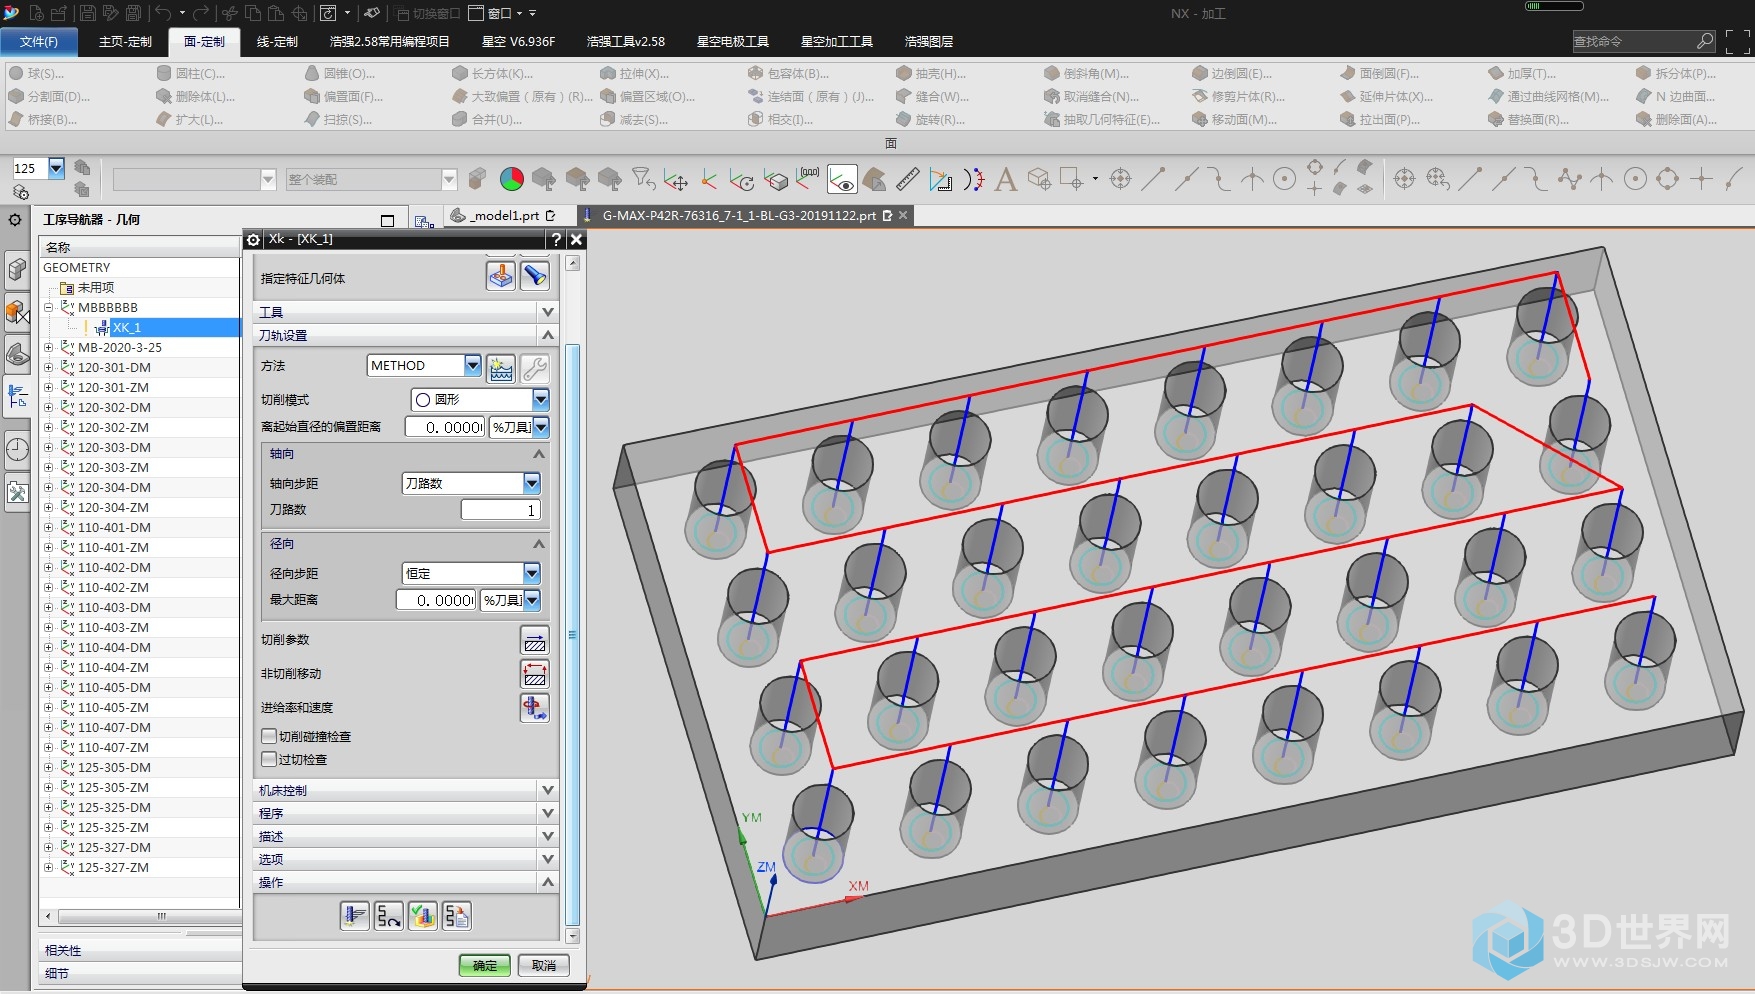
Task: Click the specify feature geometry icon
Action: pyautogui.click(x=500, y=276)
